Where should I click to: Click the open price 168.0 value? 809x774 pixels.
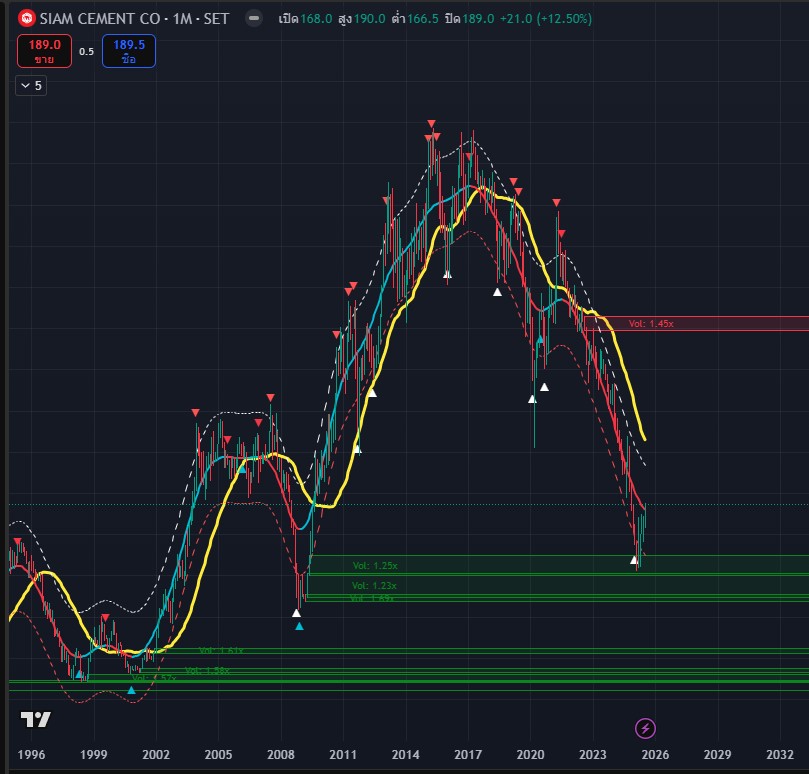pyautogui.click(x=316, y=19)
